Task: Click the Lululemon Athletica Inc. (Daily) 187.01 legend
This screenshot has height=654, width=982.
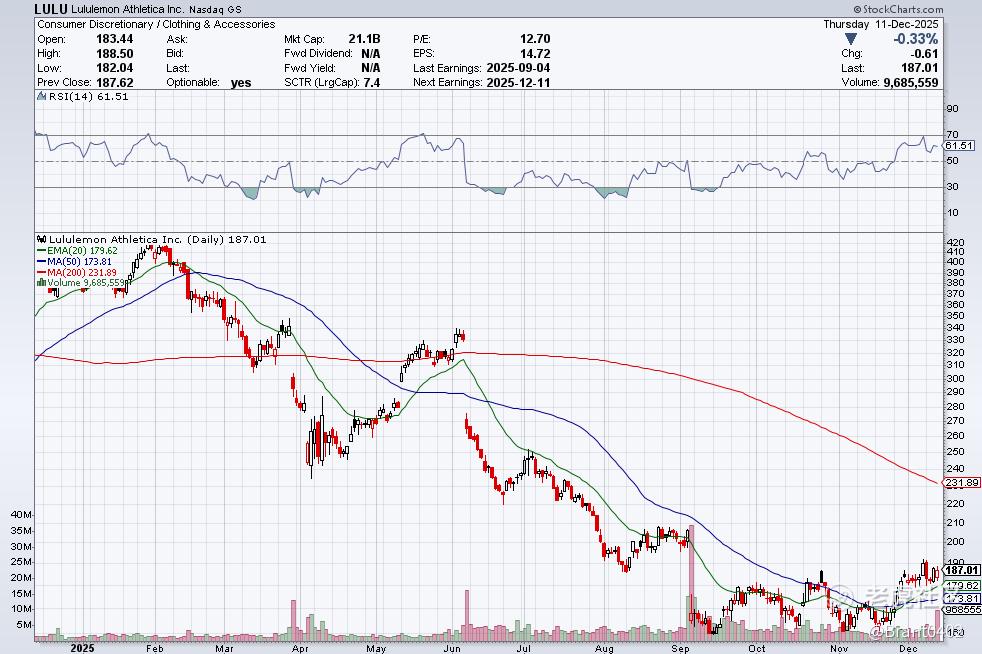Action: tap(157, 239)
